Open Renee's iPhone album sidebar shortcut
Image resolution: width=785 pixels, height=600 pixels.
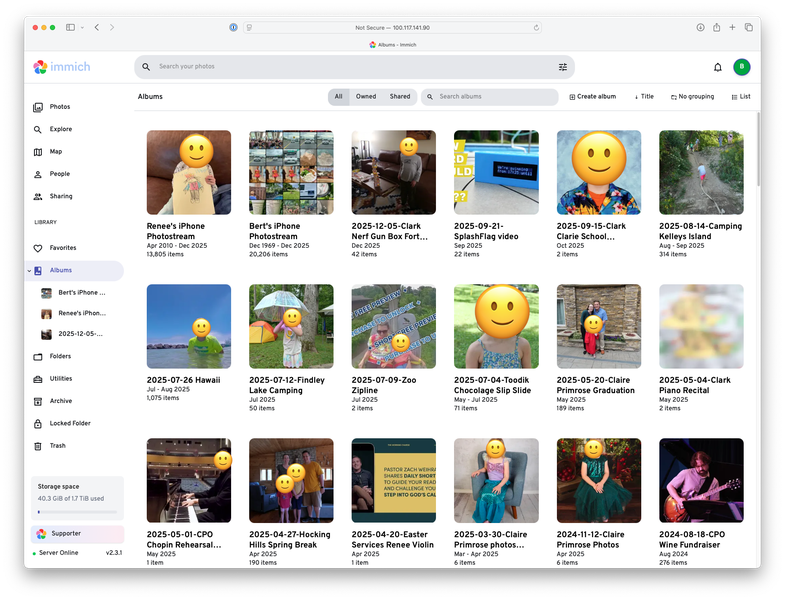(x=75, y=314)
